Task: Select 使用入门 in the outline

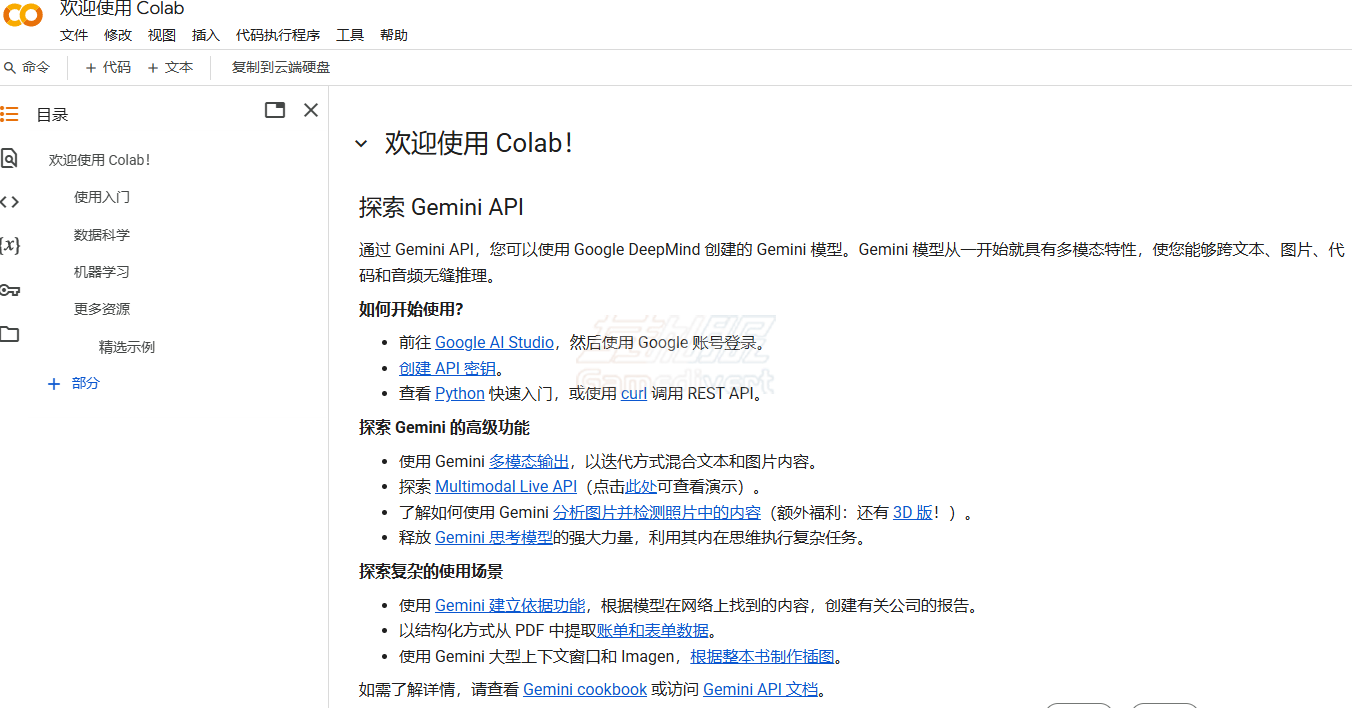Action: click(x=102, y=197)
